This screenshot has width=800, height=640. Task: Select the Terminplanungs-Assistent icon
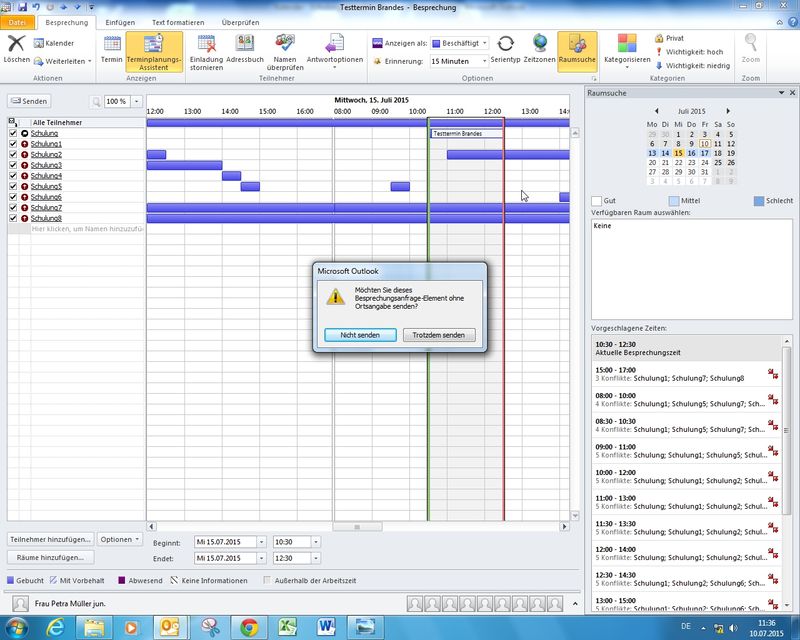coord(154,44)
